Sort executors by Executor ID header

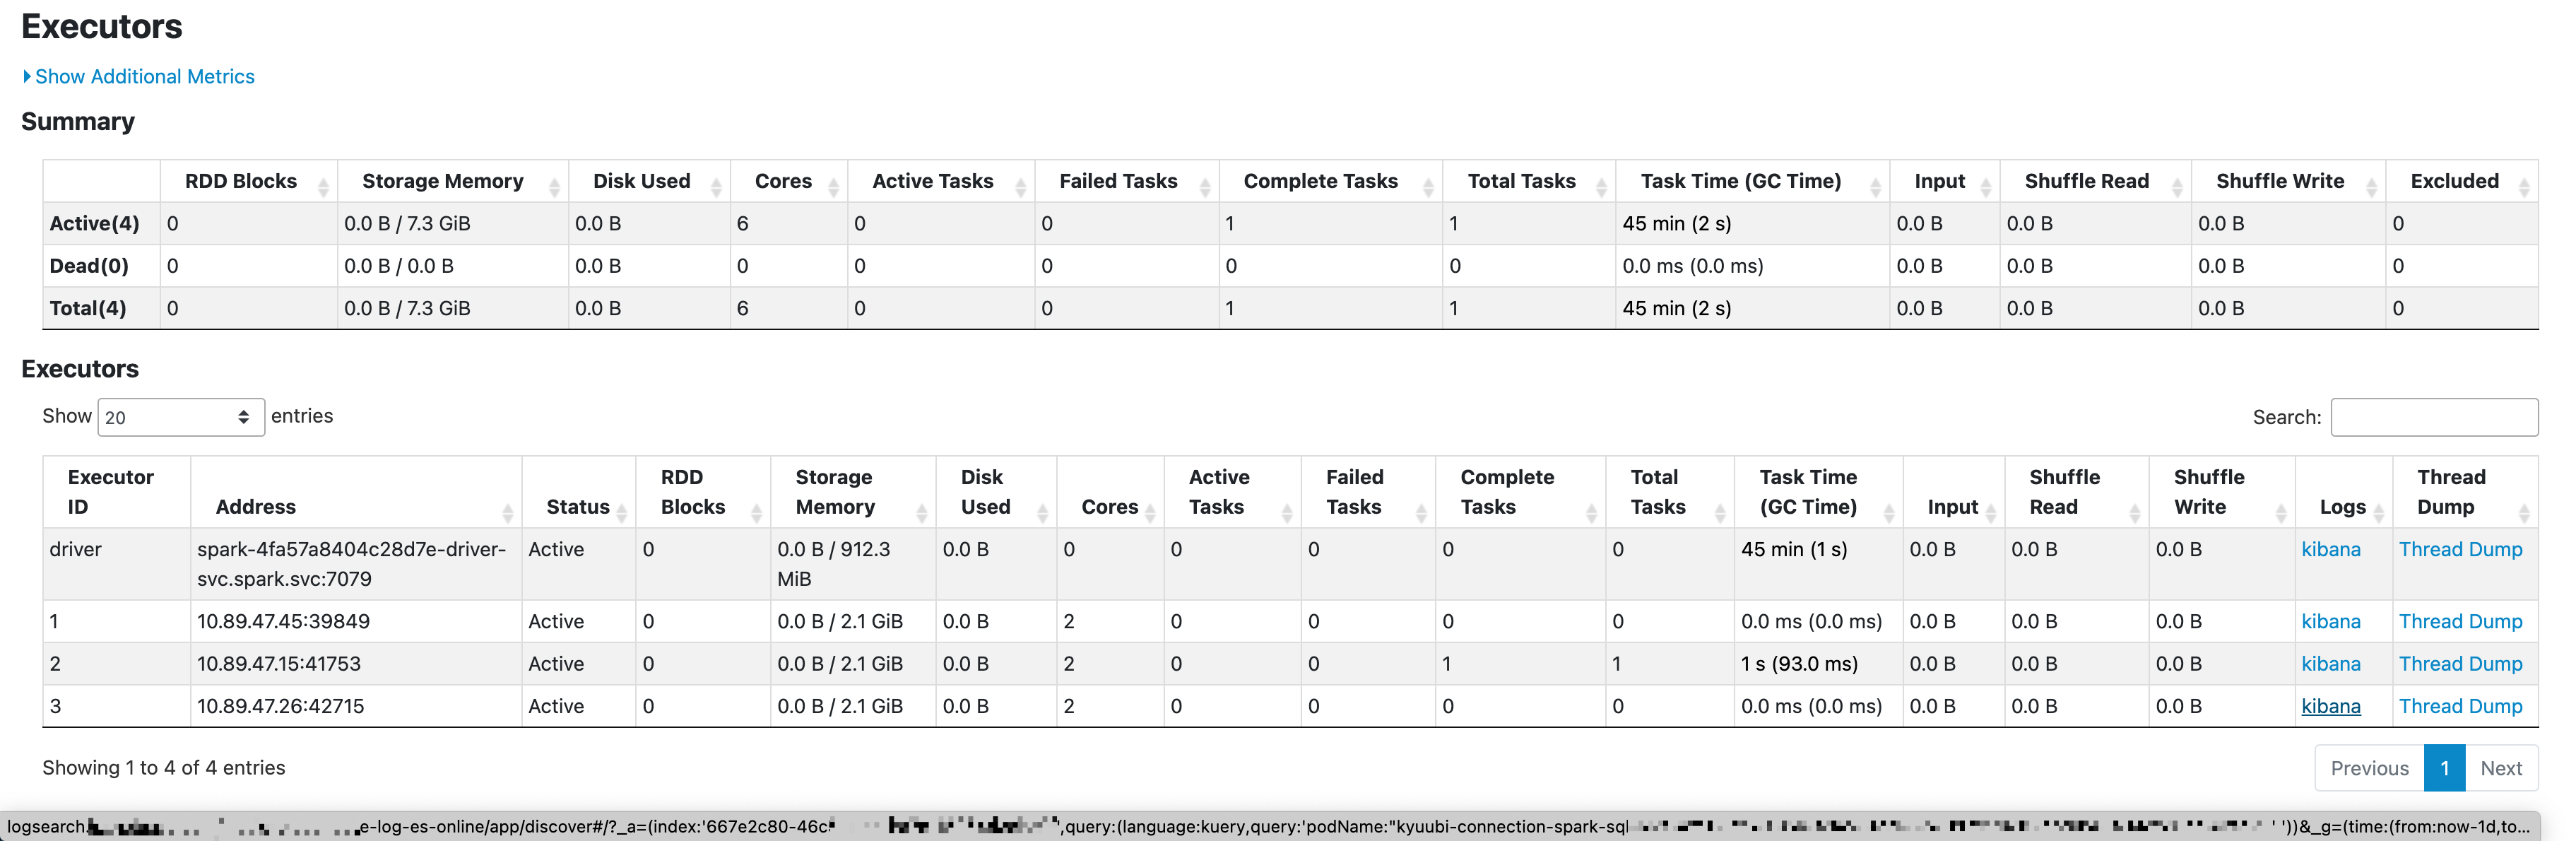110,492
